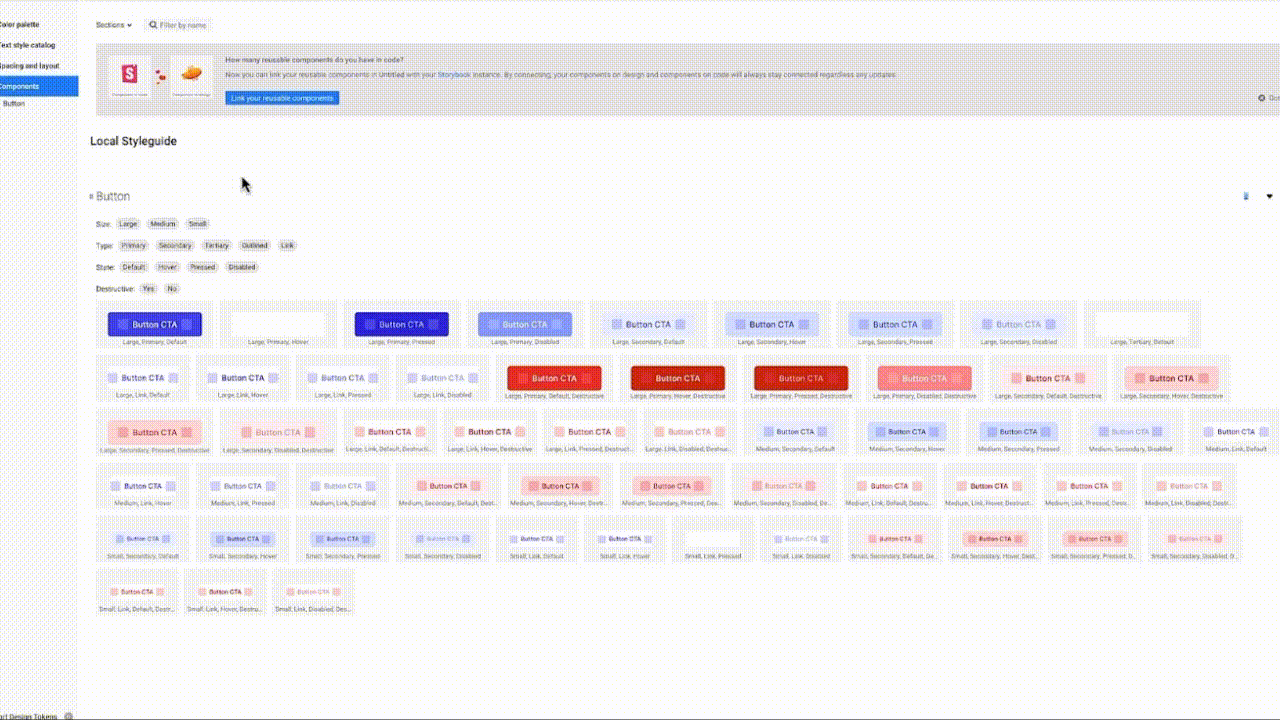The width and height of the screenshot is (1280, 720).
Task: Toggle the Disabled state filter chip
Action: pos(241,266)
